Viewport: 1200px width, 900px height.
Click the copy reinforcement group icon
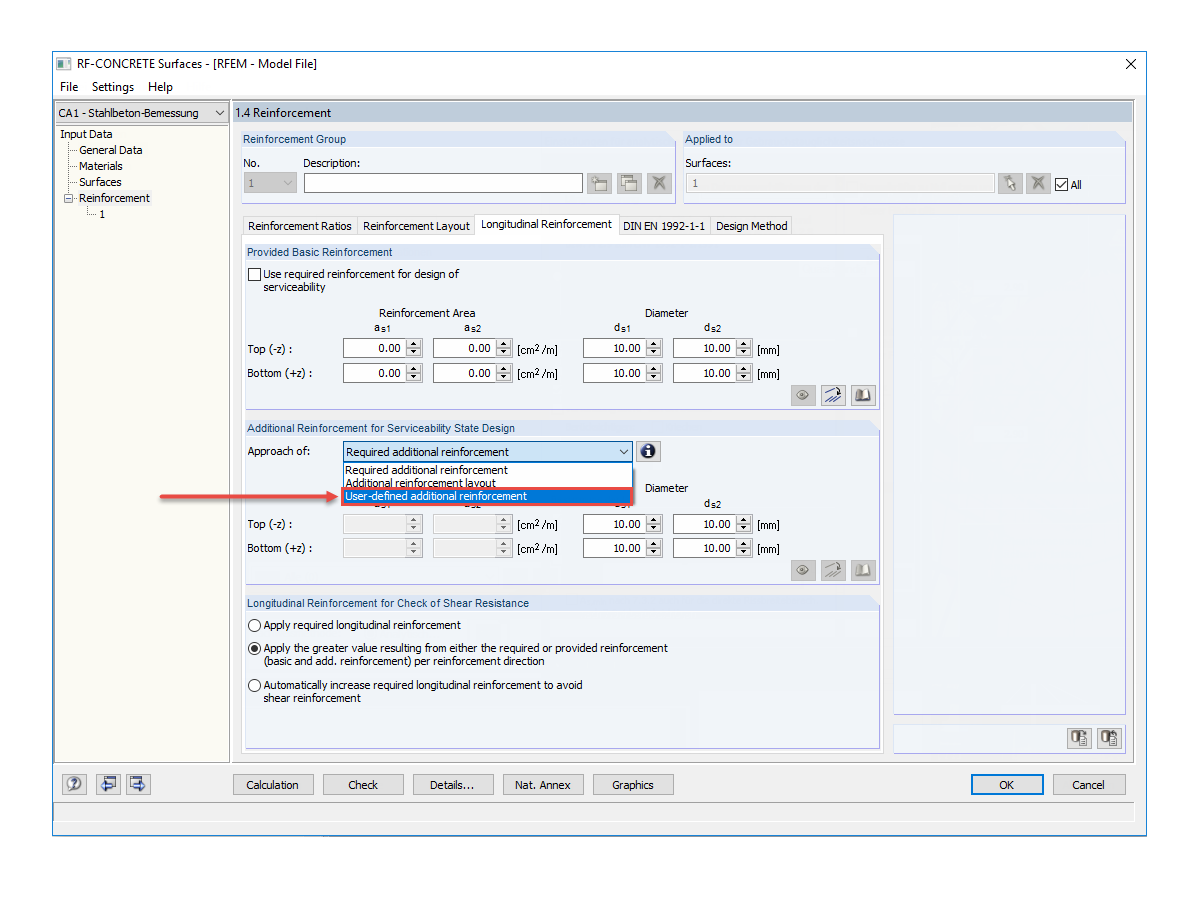(629, 183)
